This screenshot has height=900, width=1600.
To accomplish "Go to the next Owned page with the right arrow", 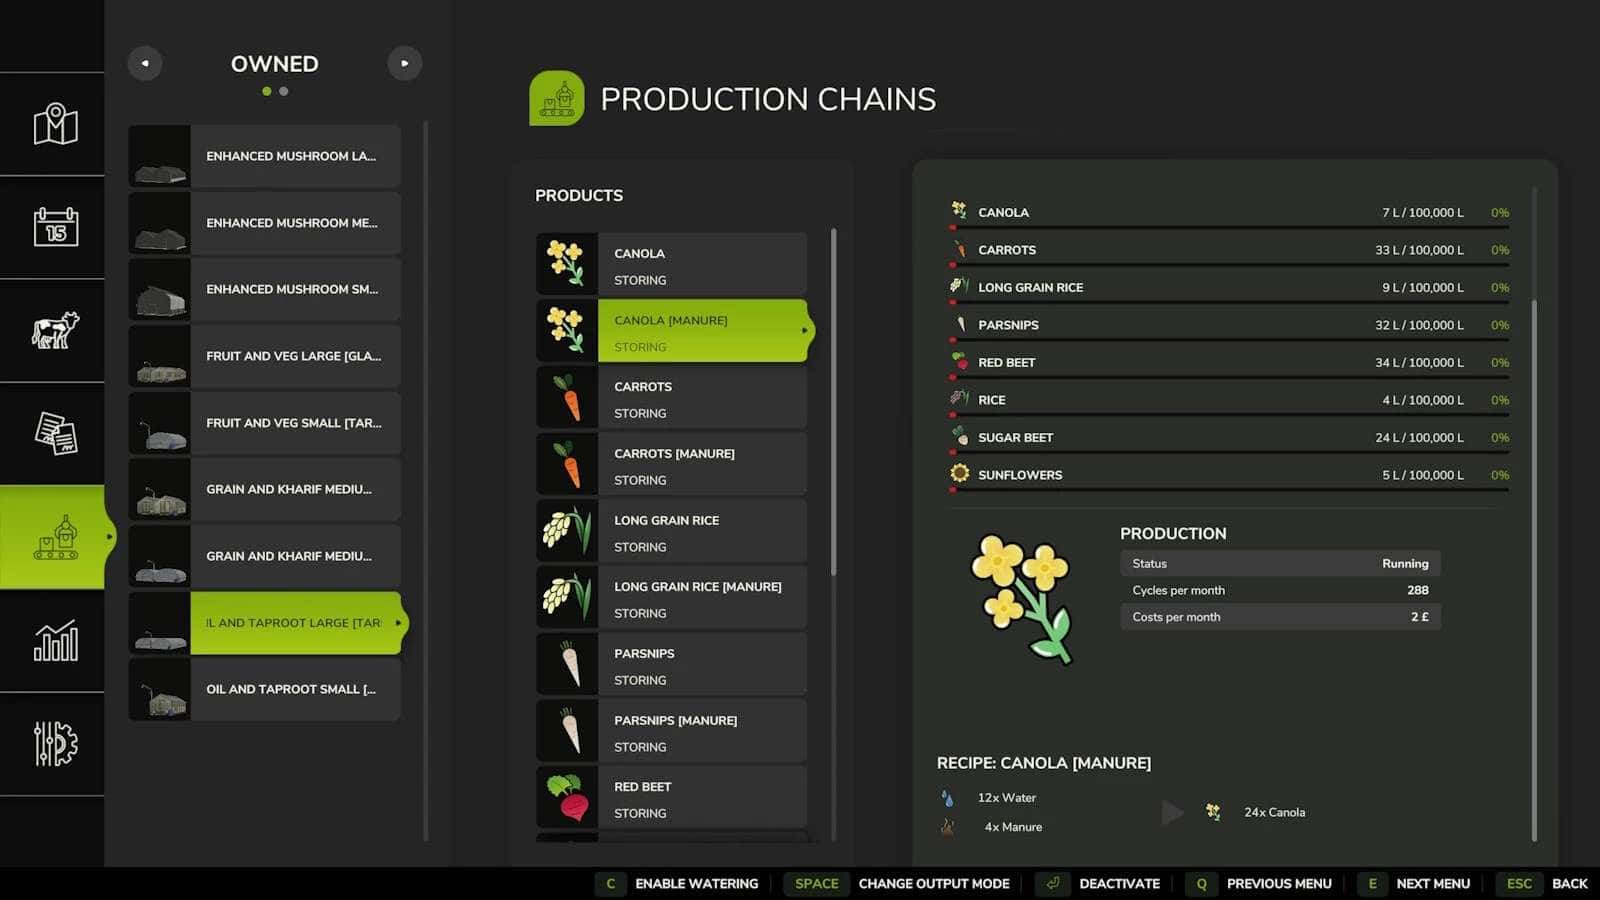I will [404, 63].
